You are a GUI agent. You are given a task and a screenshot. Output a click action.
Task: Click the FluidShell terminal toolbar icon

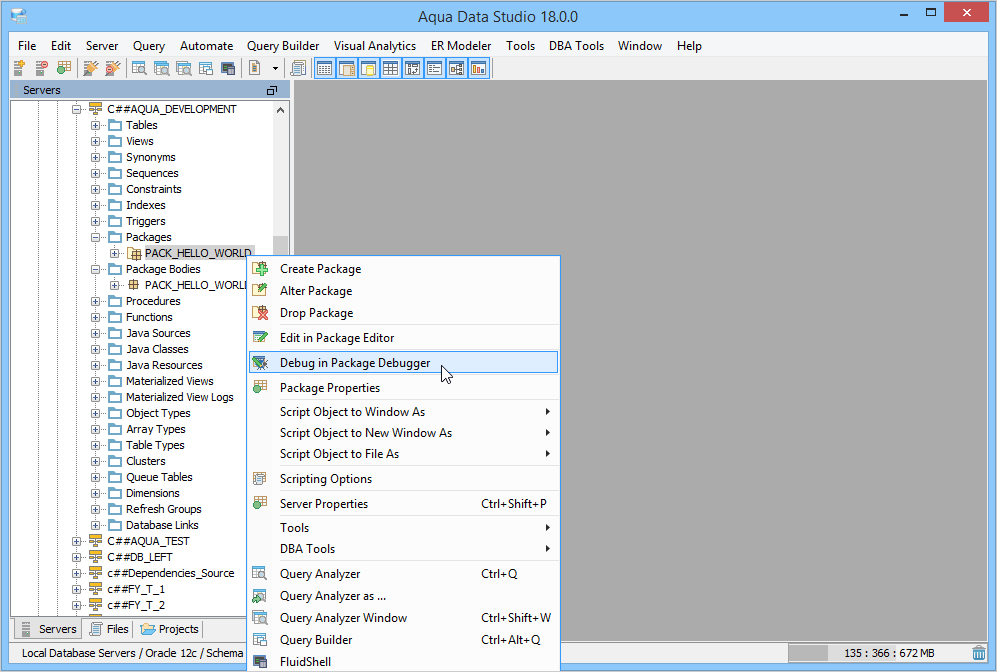[228, 68]
